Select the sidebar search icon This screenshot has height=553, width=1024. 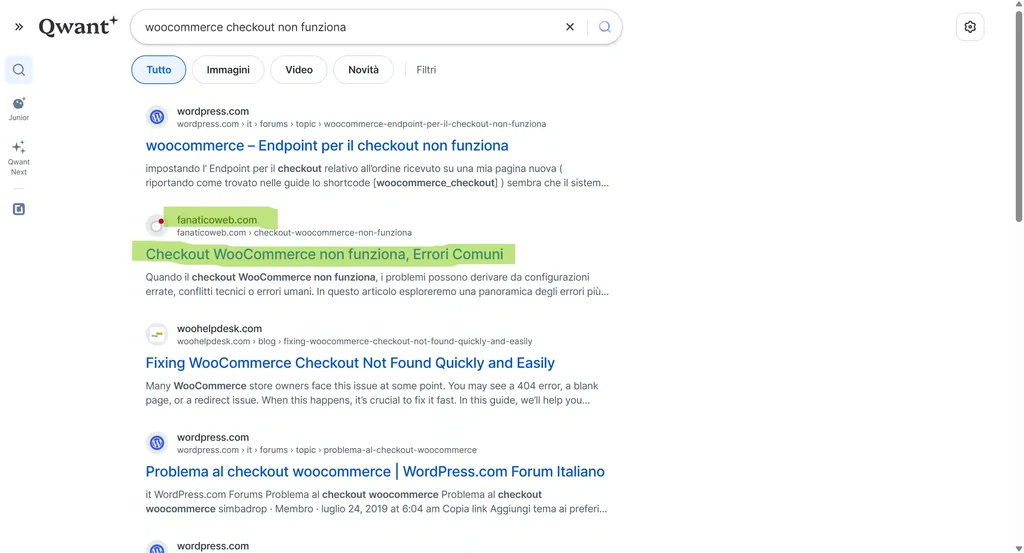pyautogui.click(x=18, y=70)
